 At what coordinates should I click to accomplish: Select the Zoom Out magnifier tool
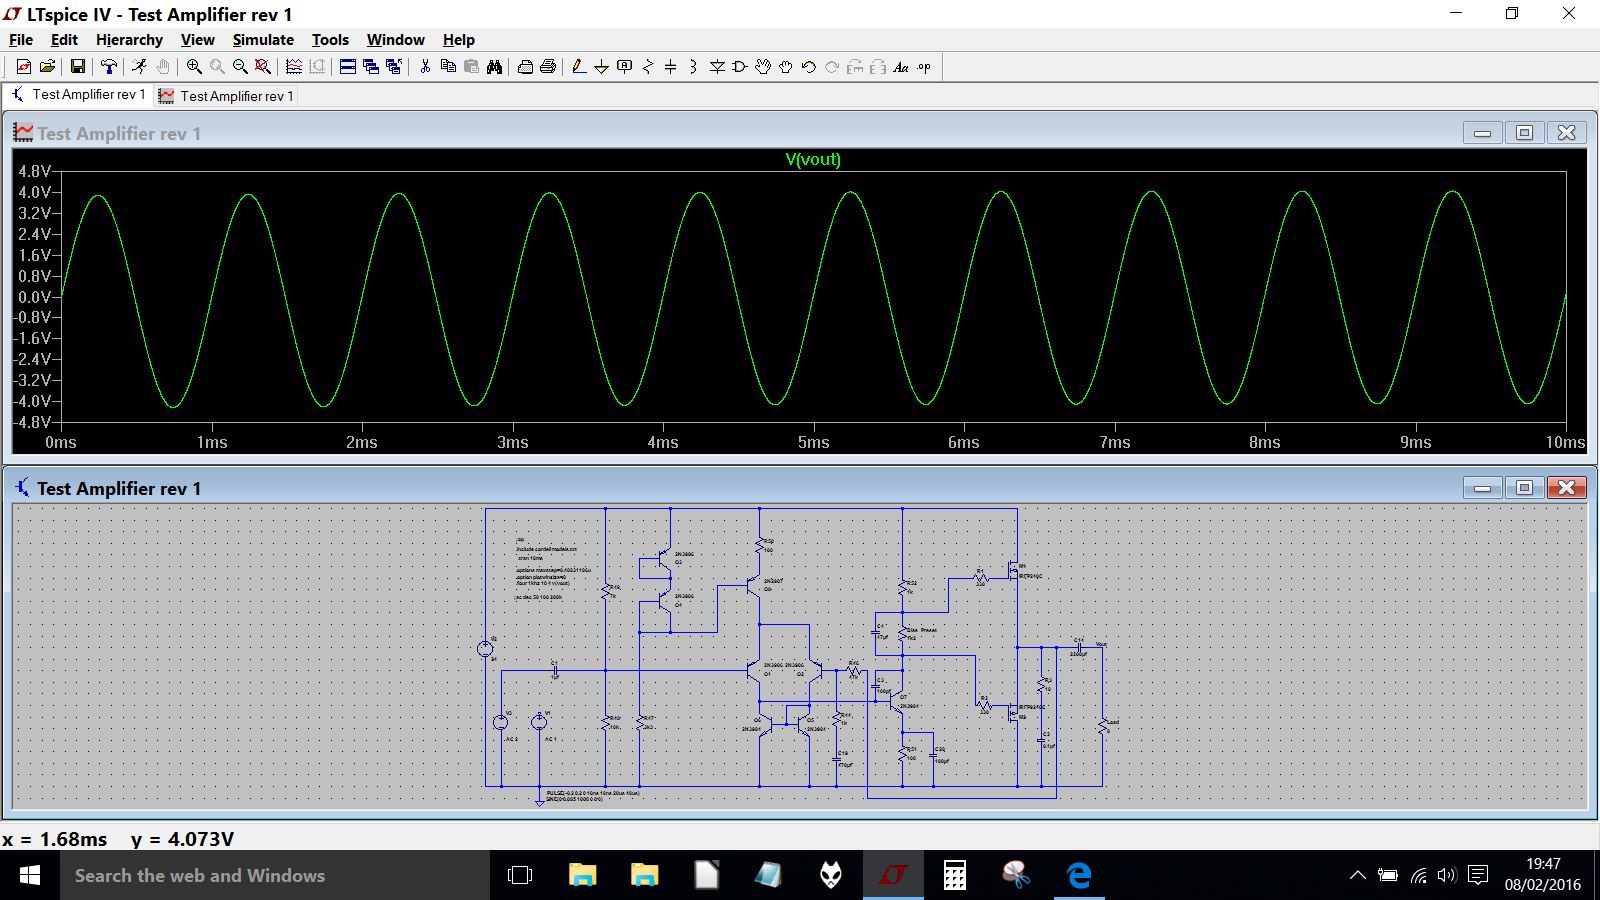click(240, 67)
